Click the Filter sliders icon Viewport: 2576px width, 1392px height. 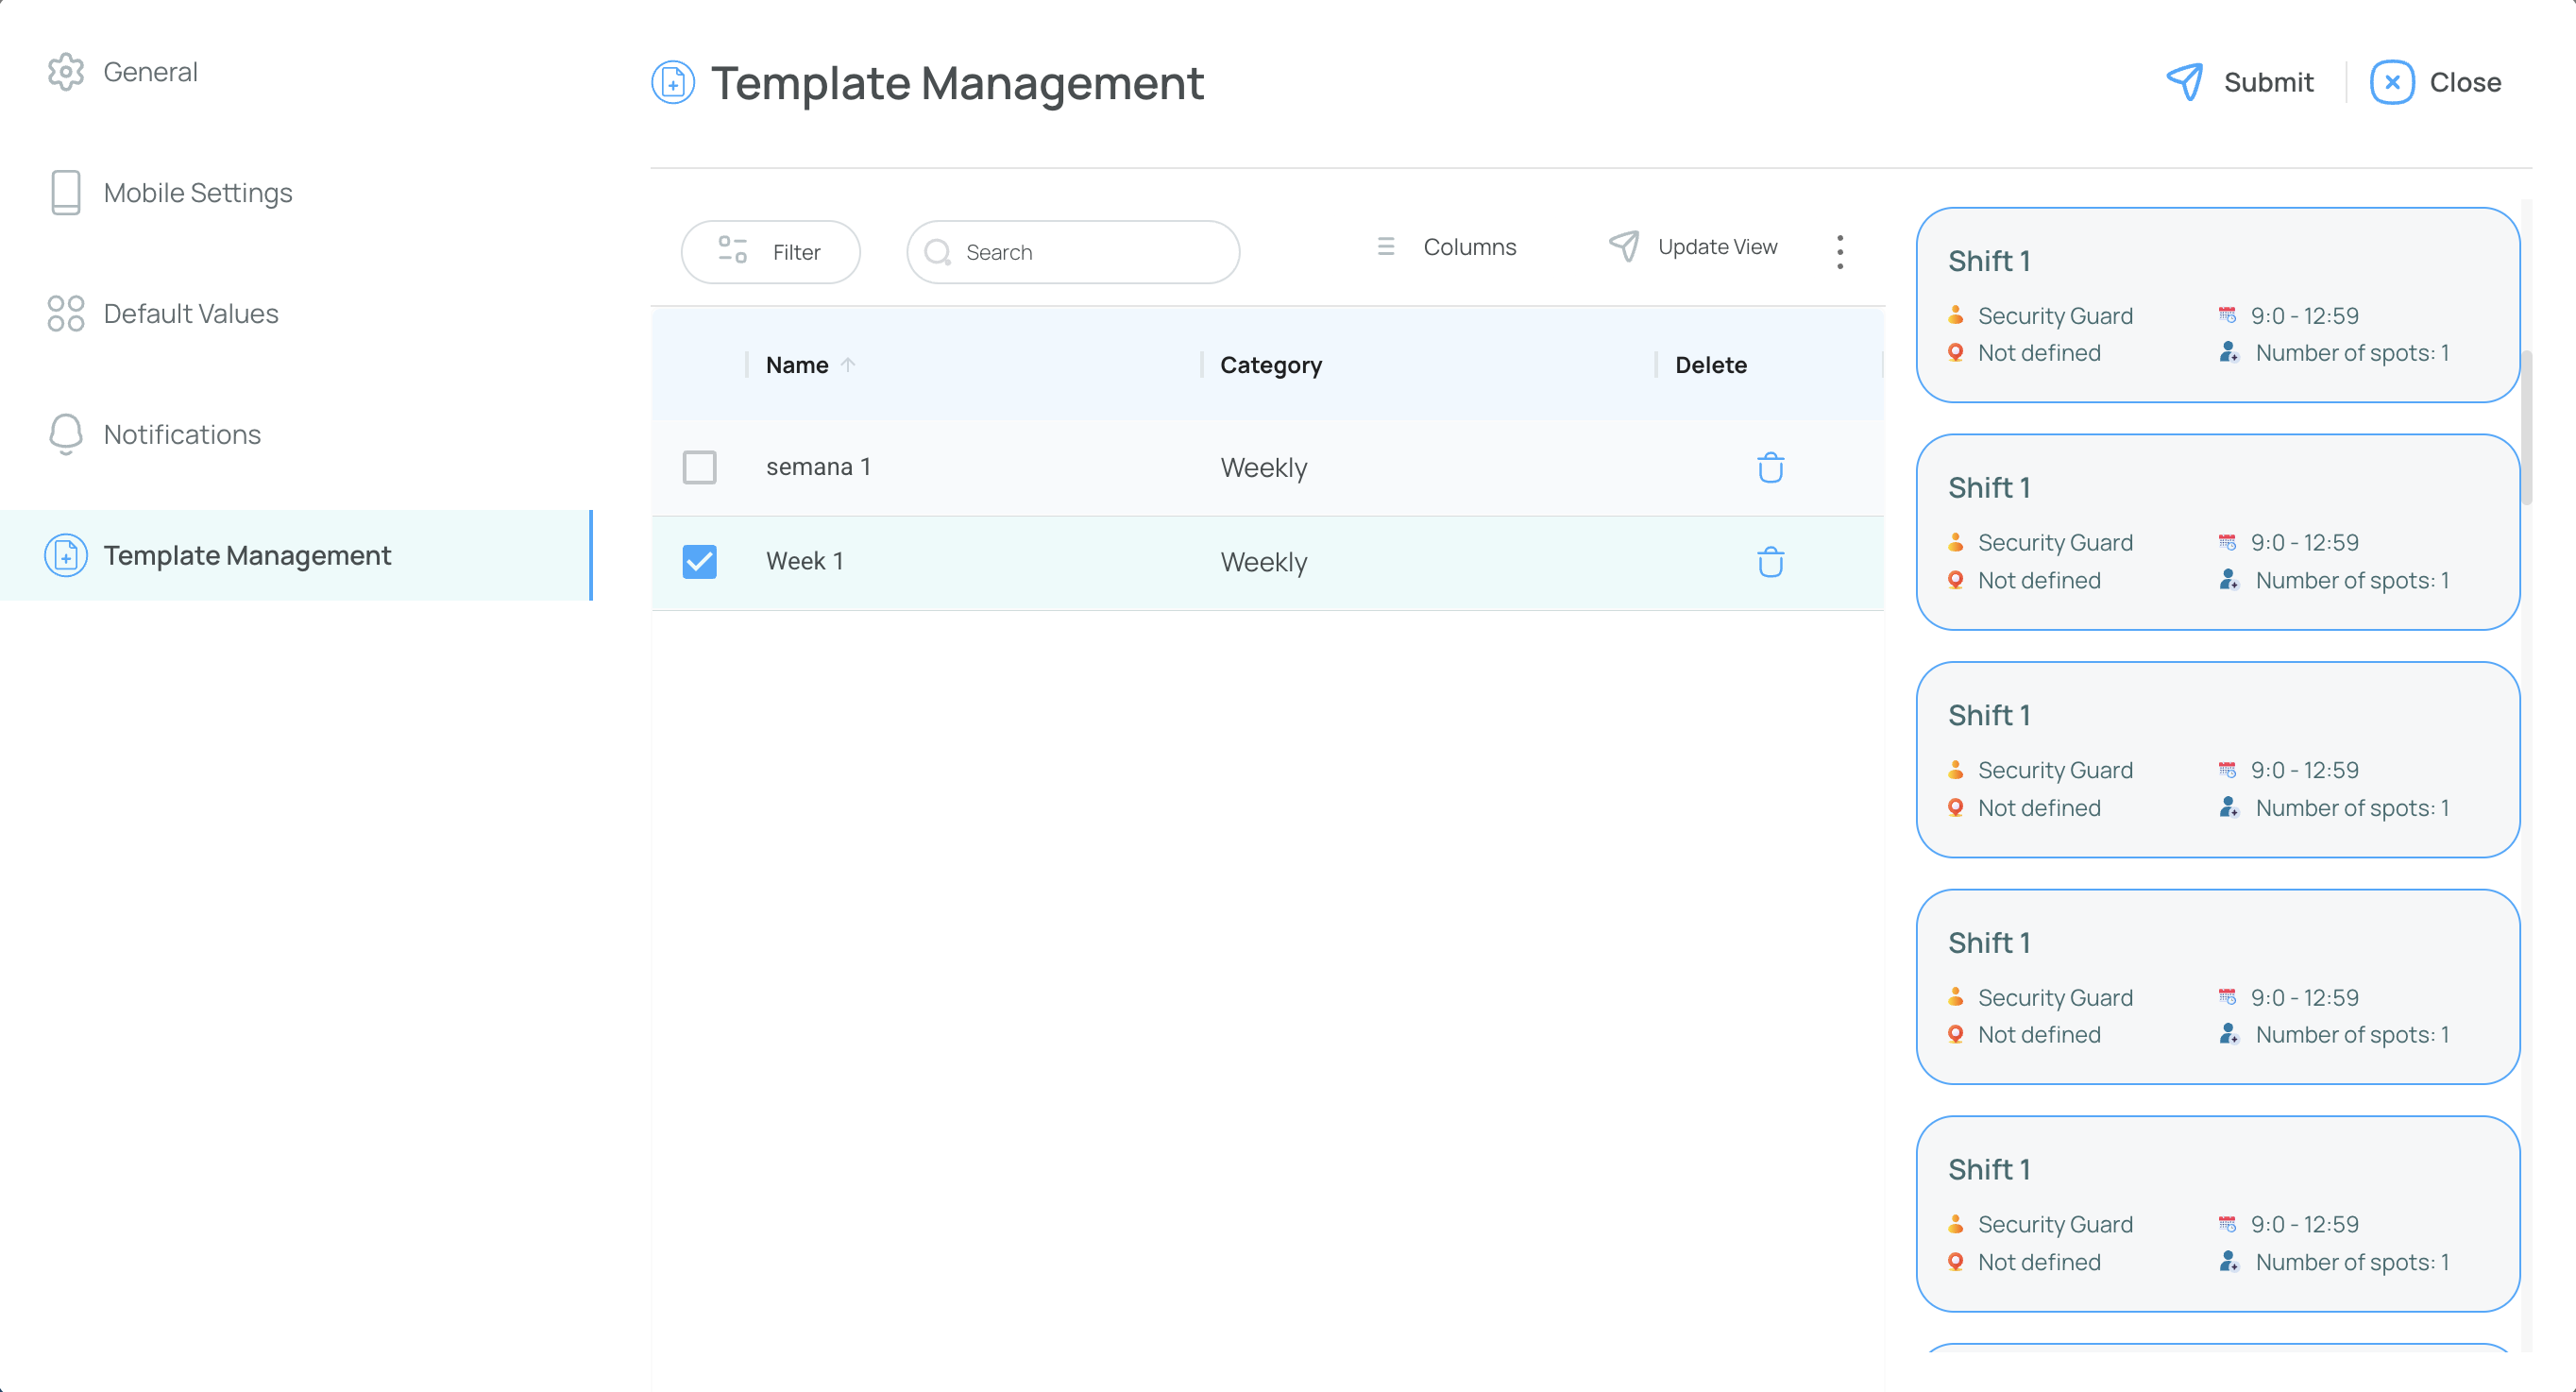(x=733, y=250)
